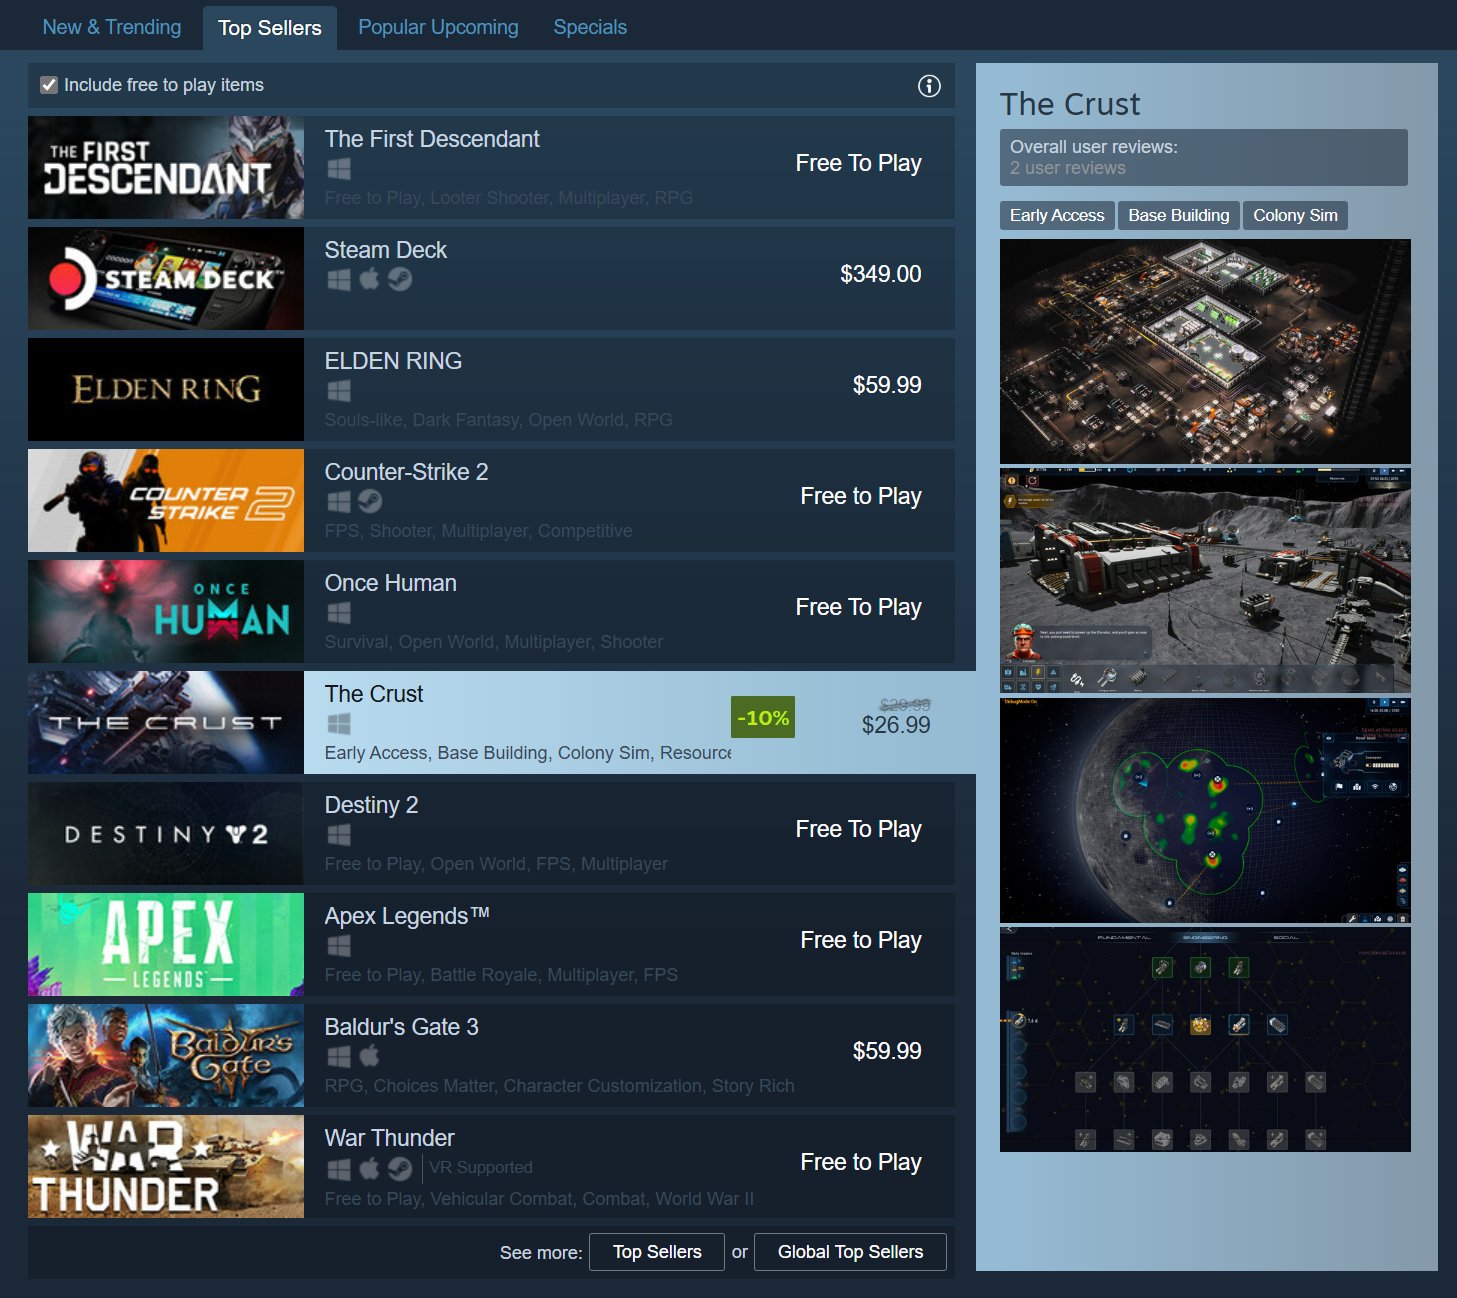View The Crust moon map screenshot
The width and height of the screenshot is (1457, 1298).
(x=1205, y=811)
